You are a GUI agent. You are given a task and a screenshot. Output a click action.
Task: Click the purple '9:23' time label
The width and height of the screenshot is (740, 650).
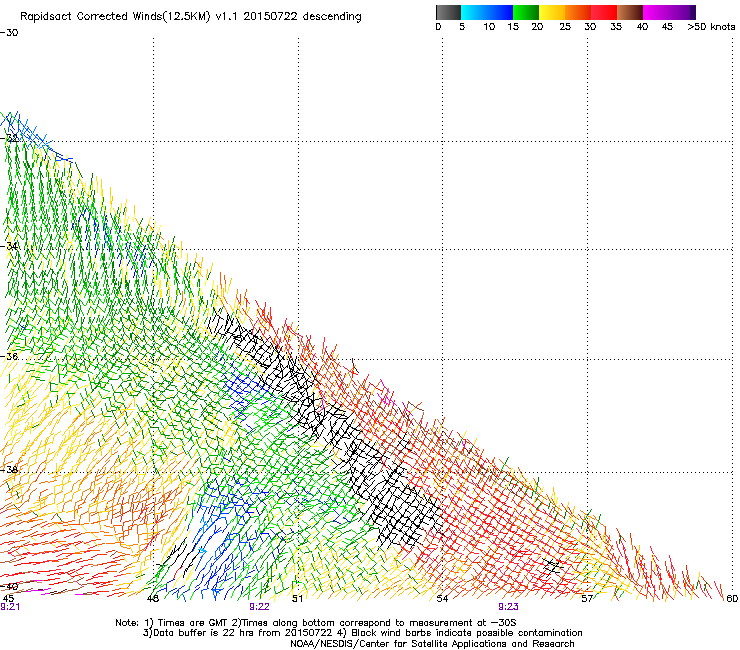point(508,607)
